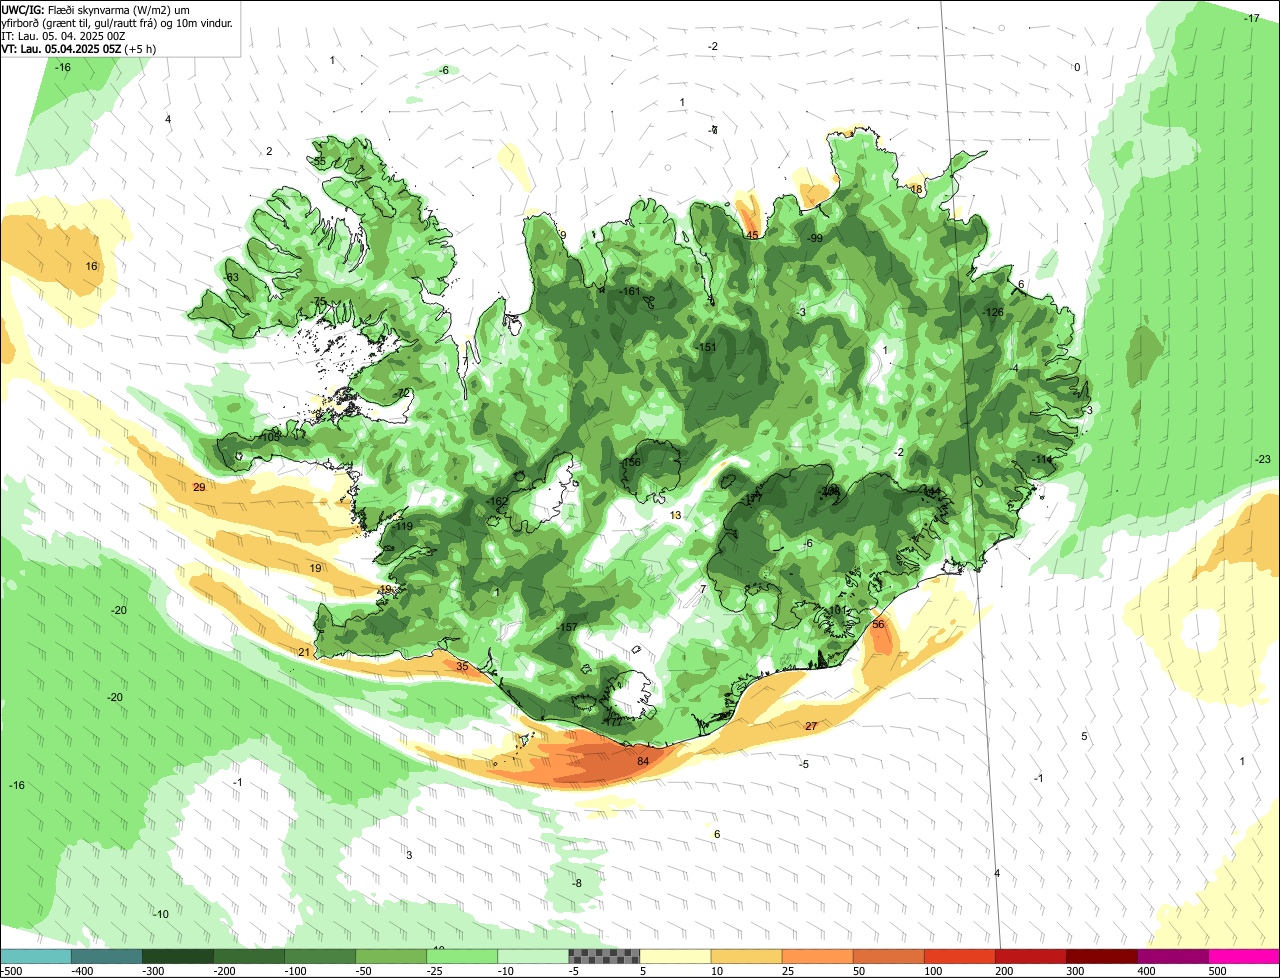Click the value 13 in the central highlands
The image size is (1280, 978).
[x=676, y=515]
